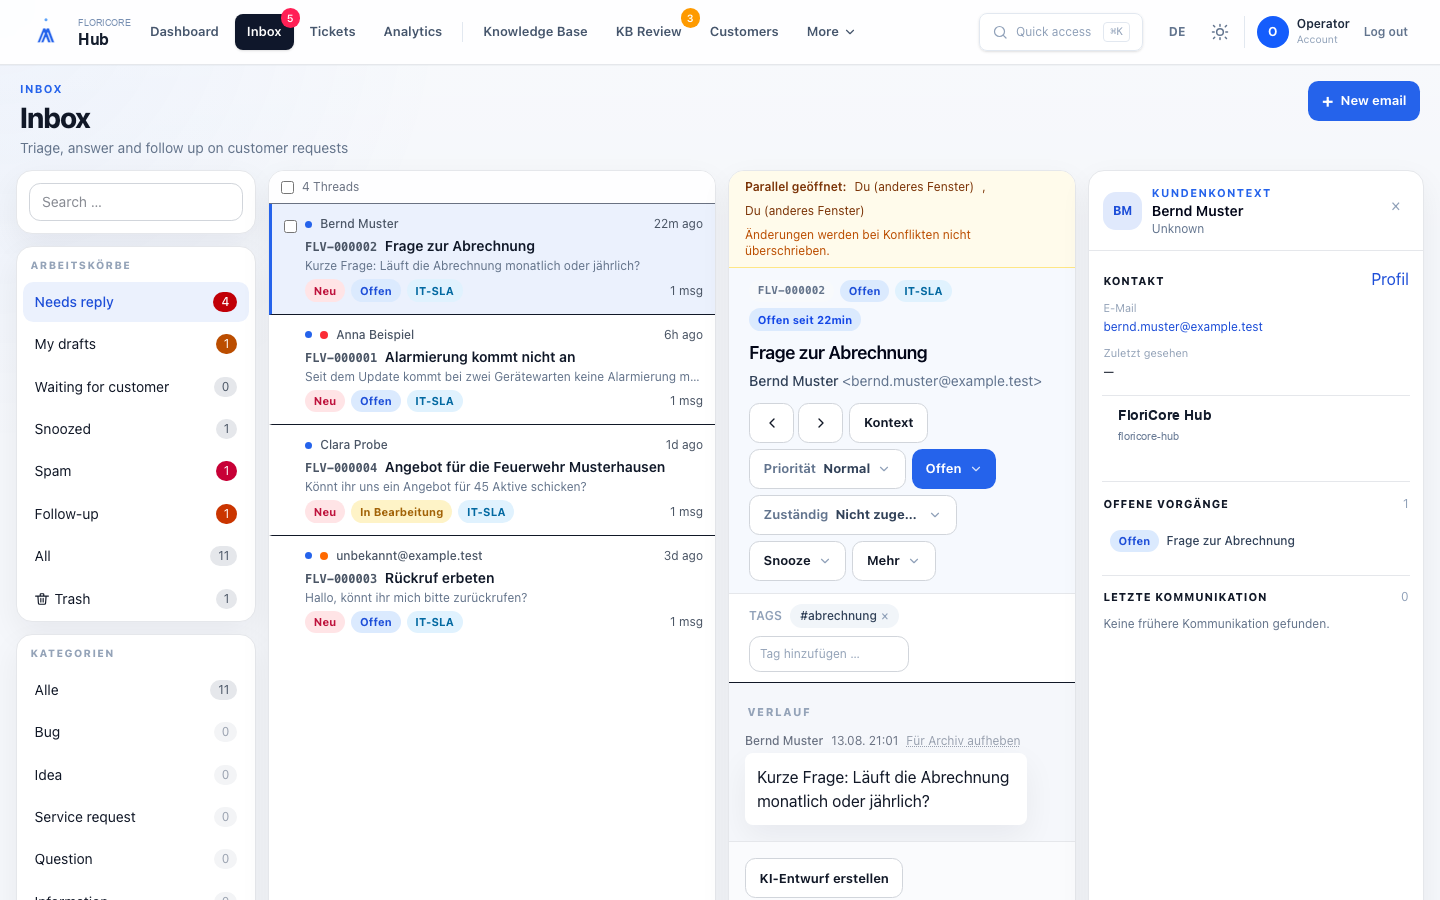Click the Quick access search box
Viewport: 1440px width, 900px height.
[x=1061, y=32]
